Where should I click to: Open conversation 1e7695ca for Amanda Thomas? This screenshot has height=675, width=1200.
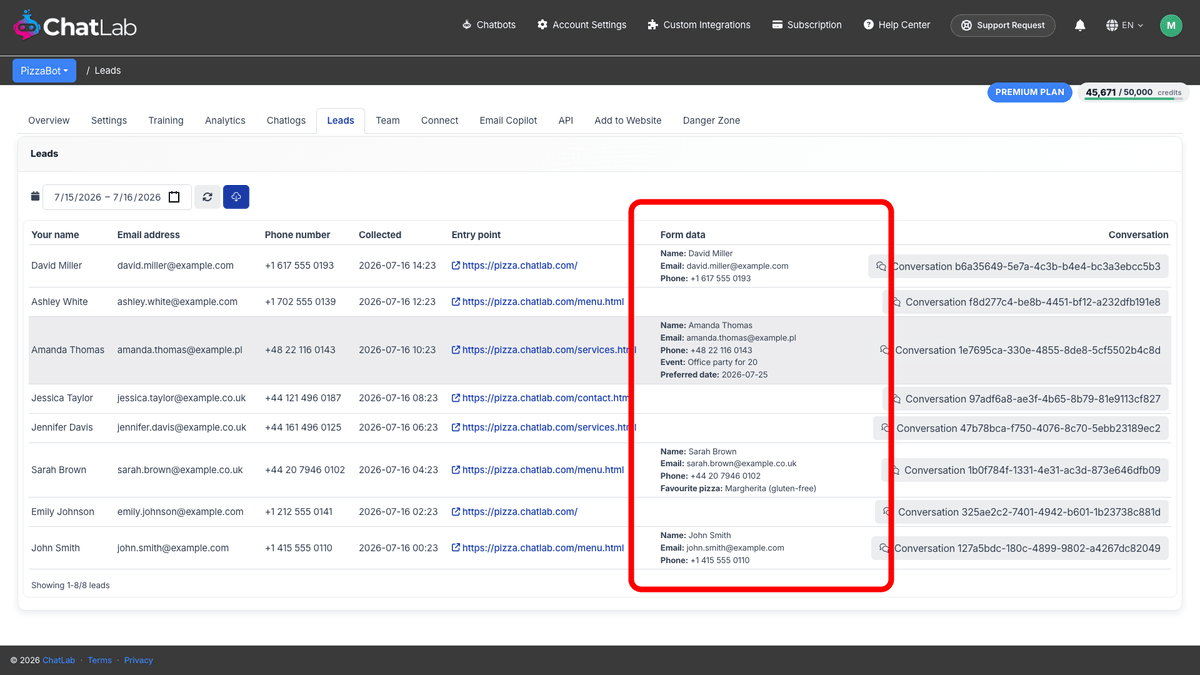coord(1020,350)
